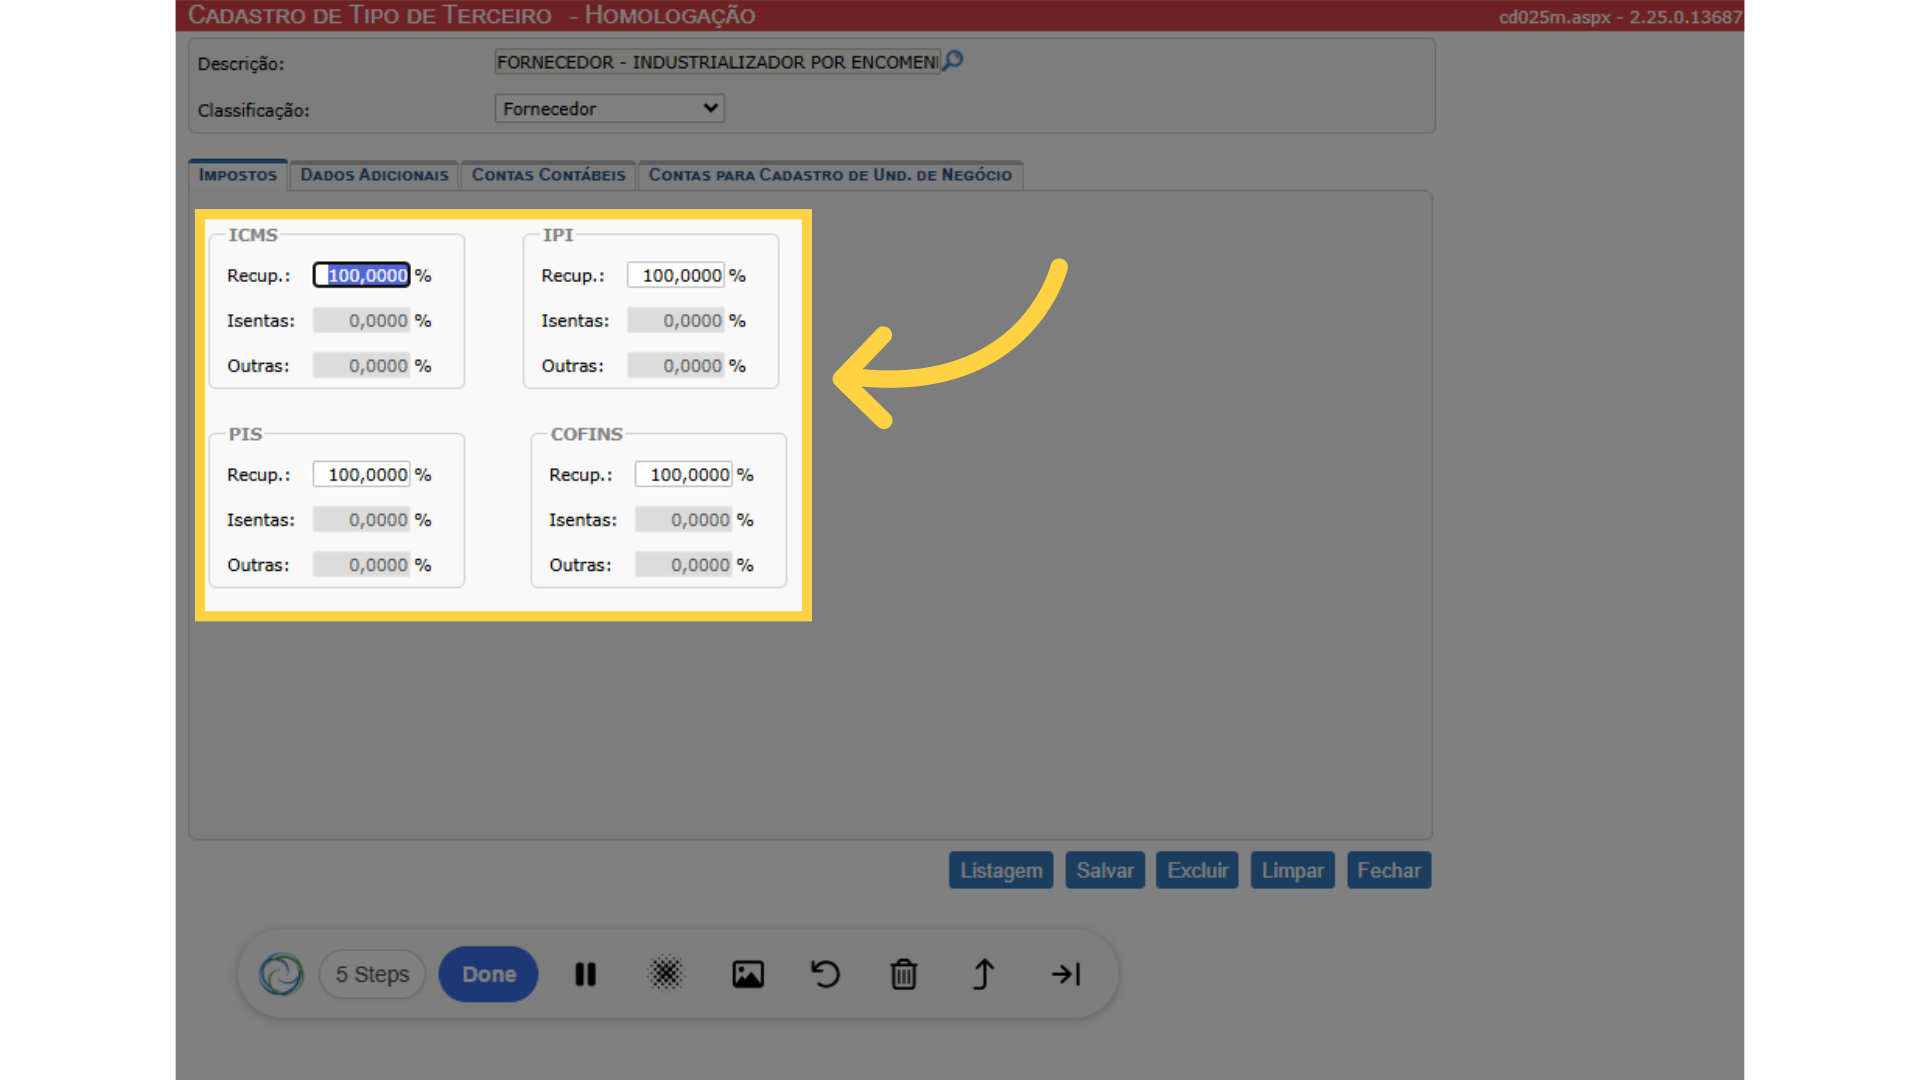Click the PIS Outras percentage field
Screen dimensions: 1920x1080
pos(362,564)
